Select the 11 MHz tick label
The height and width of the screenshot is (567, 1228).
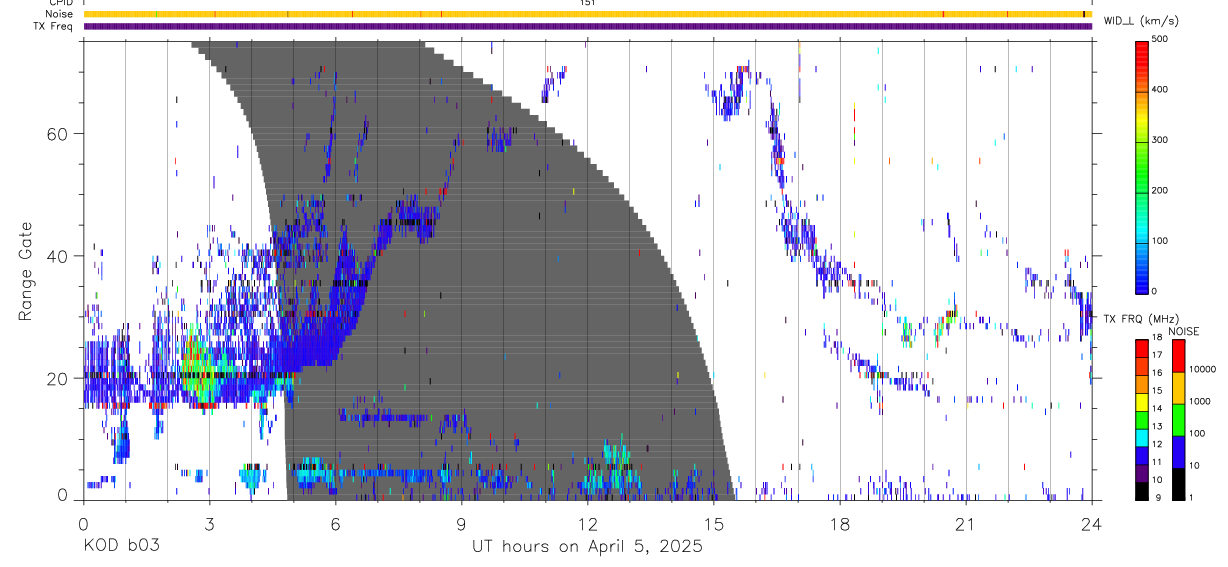pyautogui.click(x=1158, y=462)
